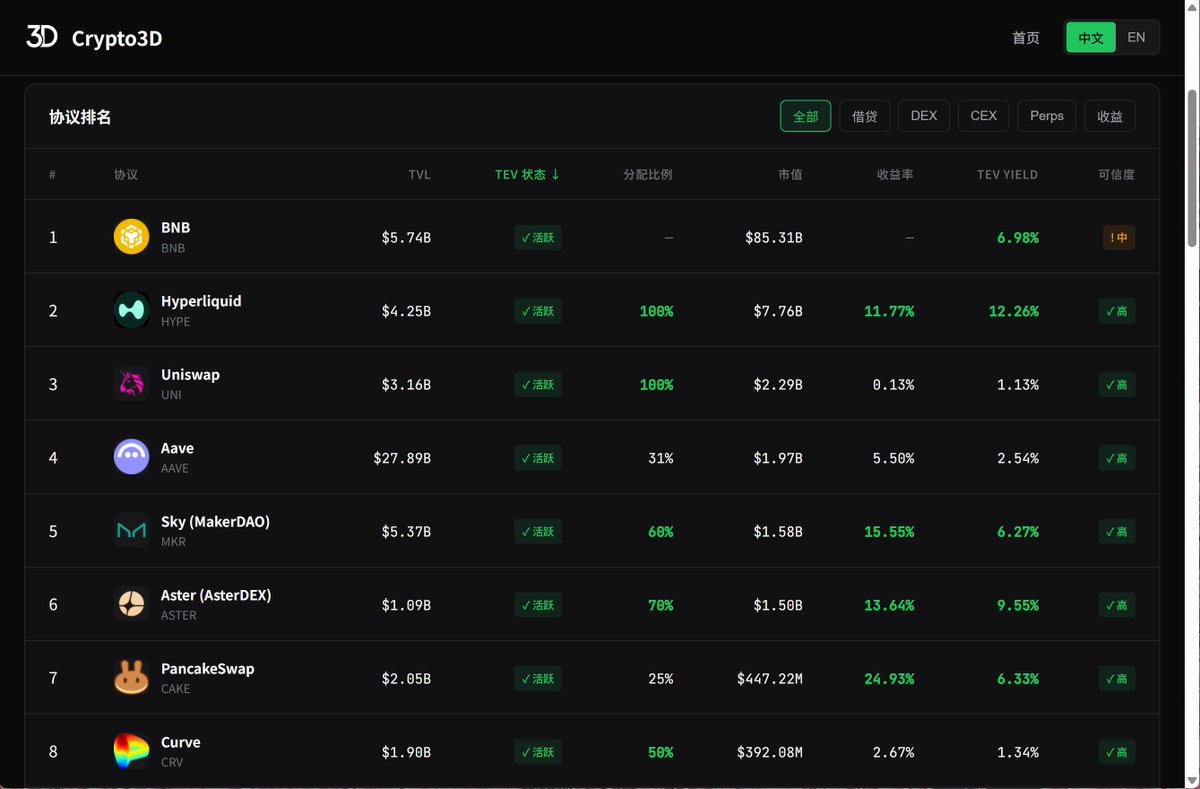The image size is (1200, 789).
Task: Click the Sky MakerDAO logo icon
Action: (x=131, y=531)
